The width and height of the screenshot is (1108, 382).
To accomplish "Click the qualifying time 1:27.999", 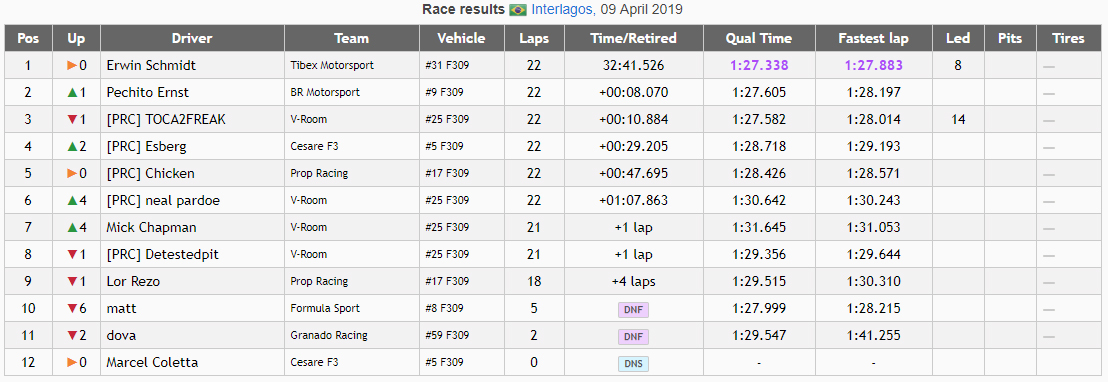I will pyautogui.click(x=759, y=309).
